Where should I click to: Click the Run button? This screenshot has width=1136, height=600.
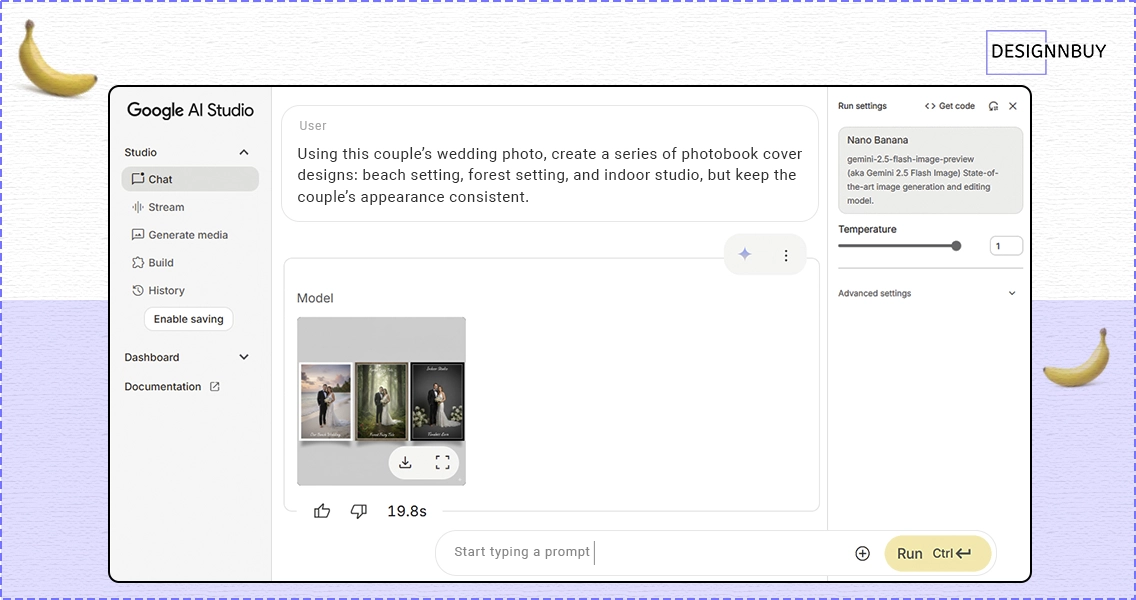pos(937,554)
